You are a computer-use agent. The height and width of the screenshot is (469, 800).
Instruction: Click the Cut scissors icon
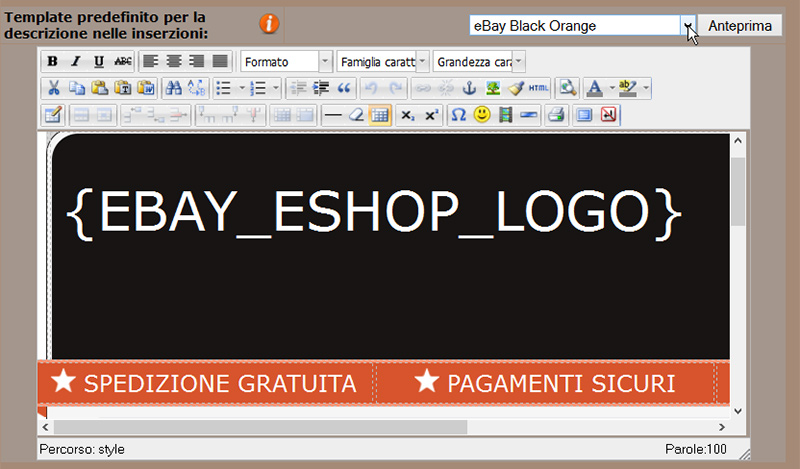pyautogui.click(x=53, y=88)
